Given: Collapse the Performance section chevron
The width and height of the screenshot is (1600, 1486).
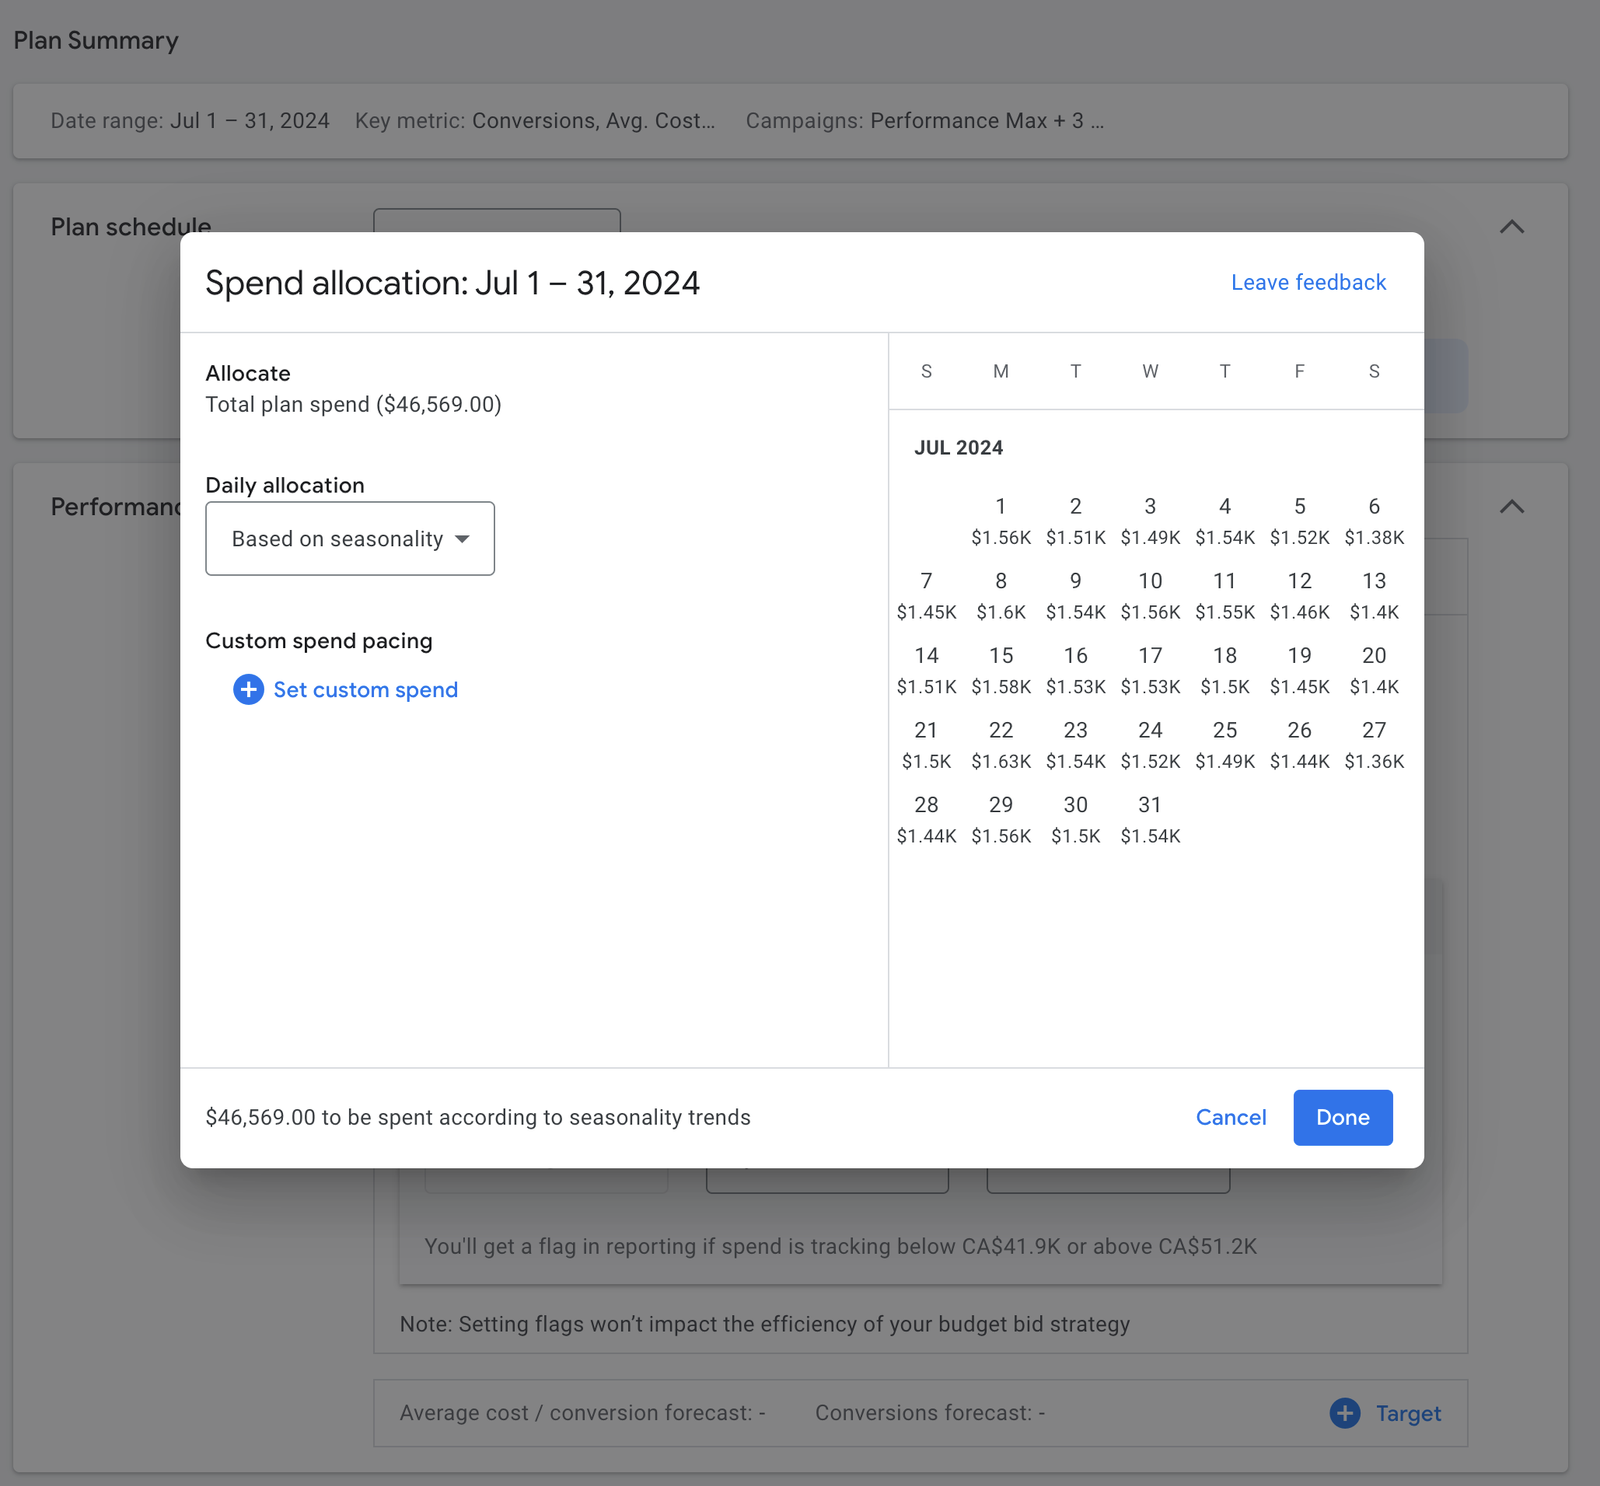Looking at the screenshot, I should [x=1512, y=507].
